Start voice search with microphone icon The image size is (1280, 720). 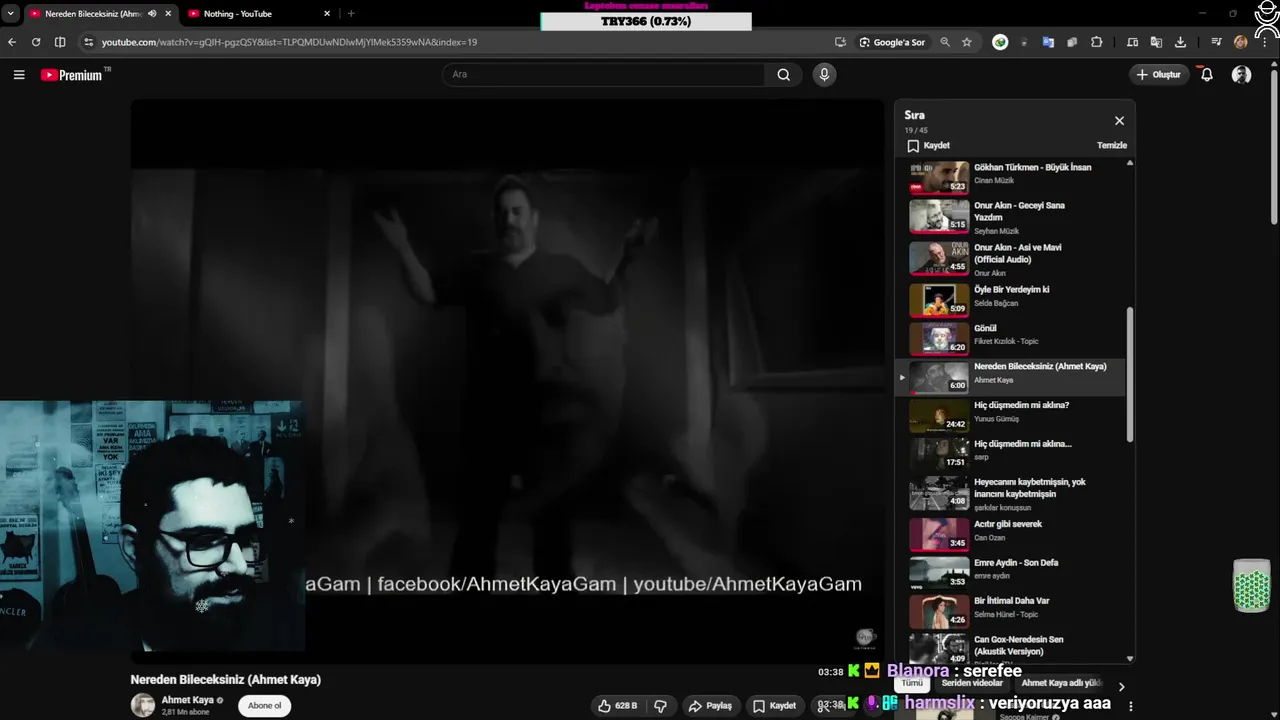(x=824, y=75)
